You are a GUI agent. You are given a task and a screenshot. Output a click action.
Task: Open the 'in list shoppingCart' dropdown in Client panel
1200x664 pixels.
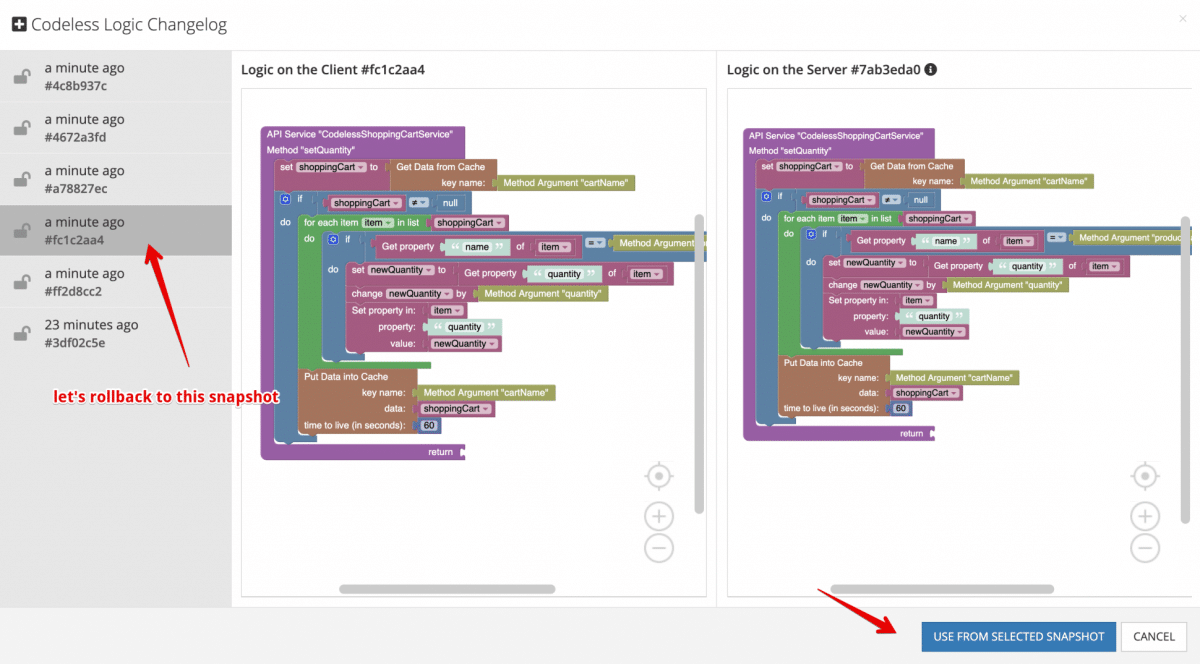[468, 223]
